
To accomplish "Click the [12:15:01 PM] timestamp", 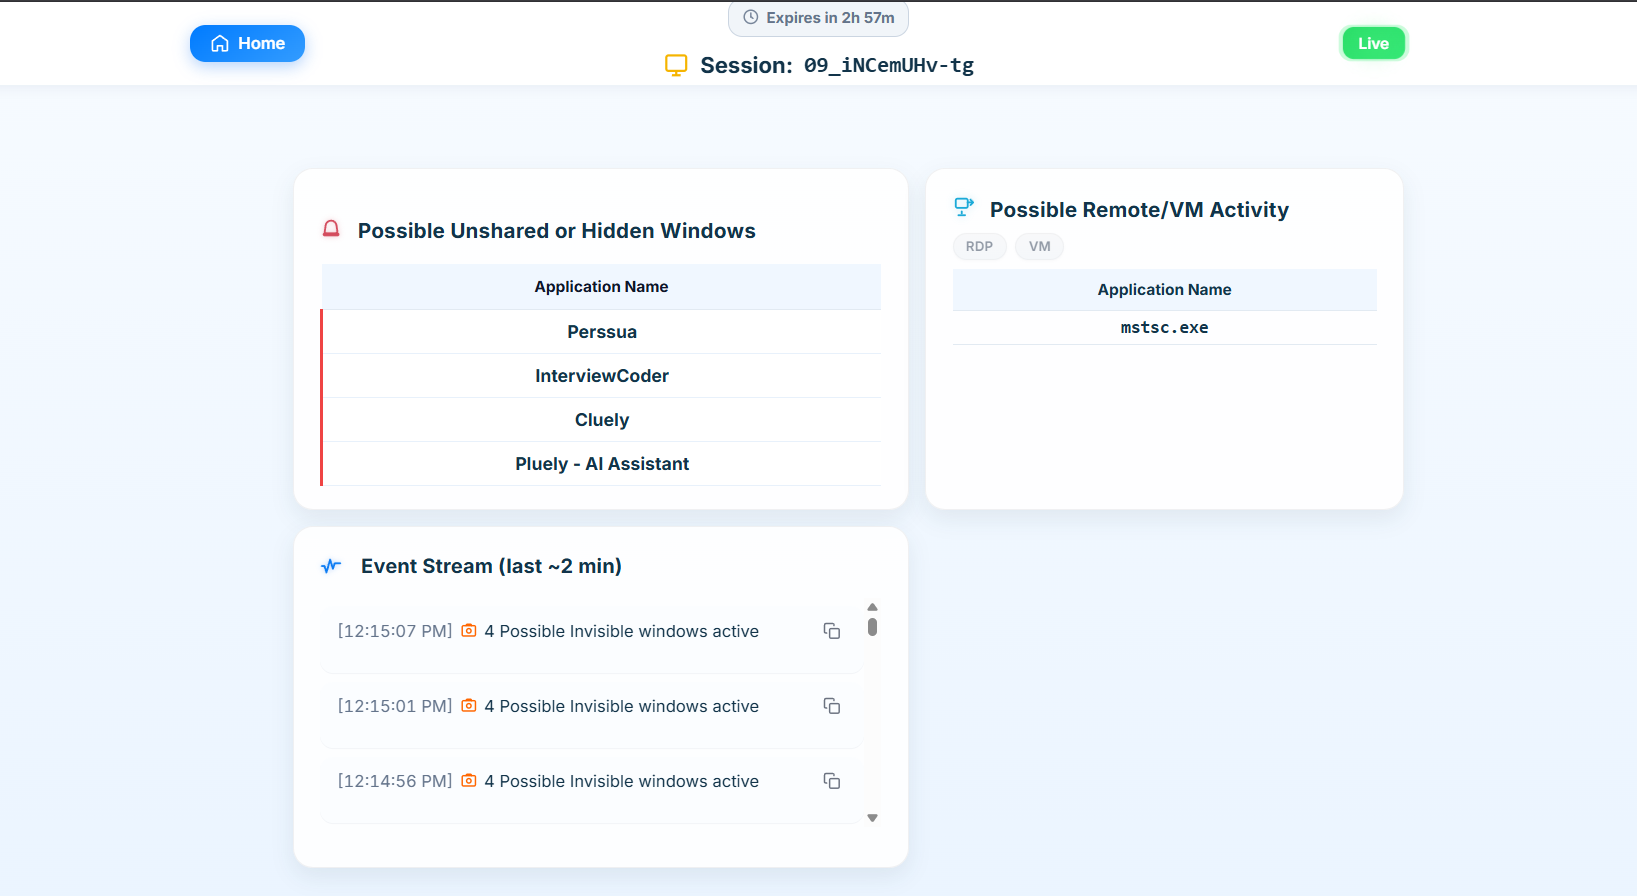I will (395, 706).
